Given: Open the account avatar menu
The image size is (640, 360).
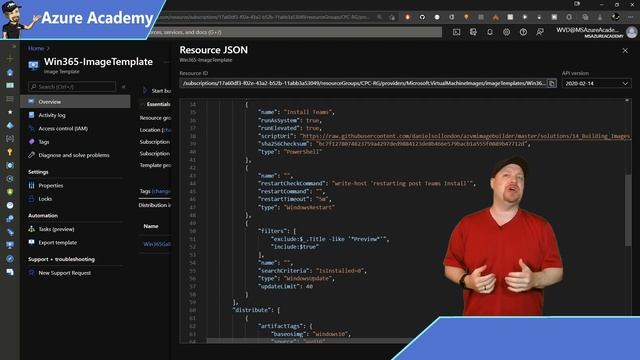Looking at the screenshot, I should 631,32.
